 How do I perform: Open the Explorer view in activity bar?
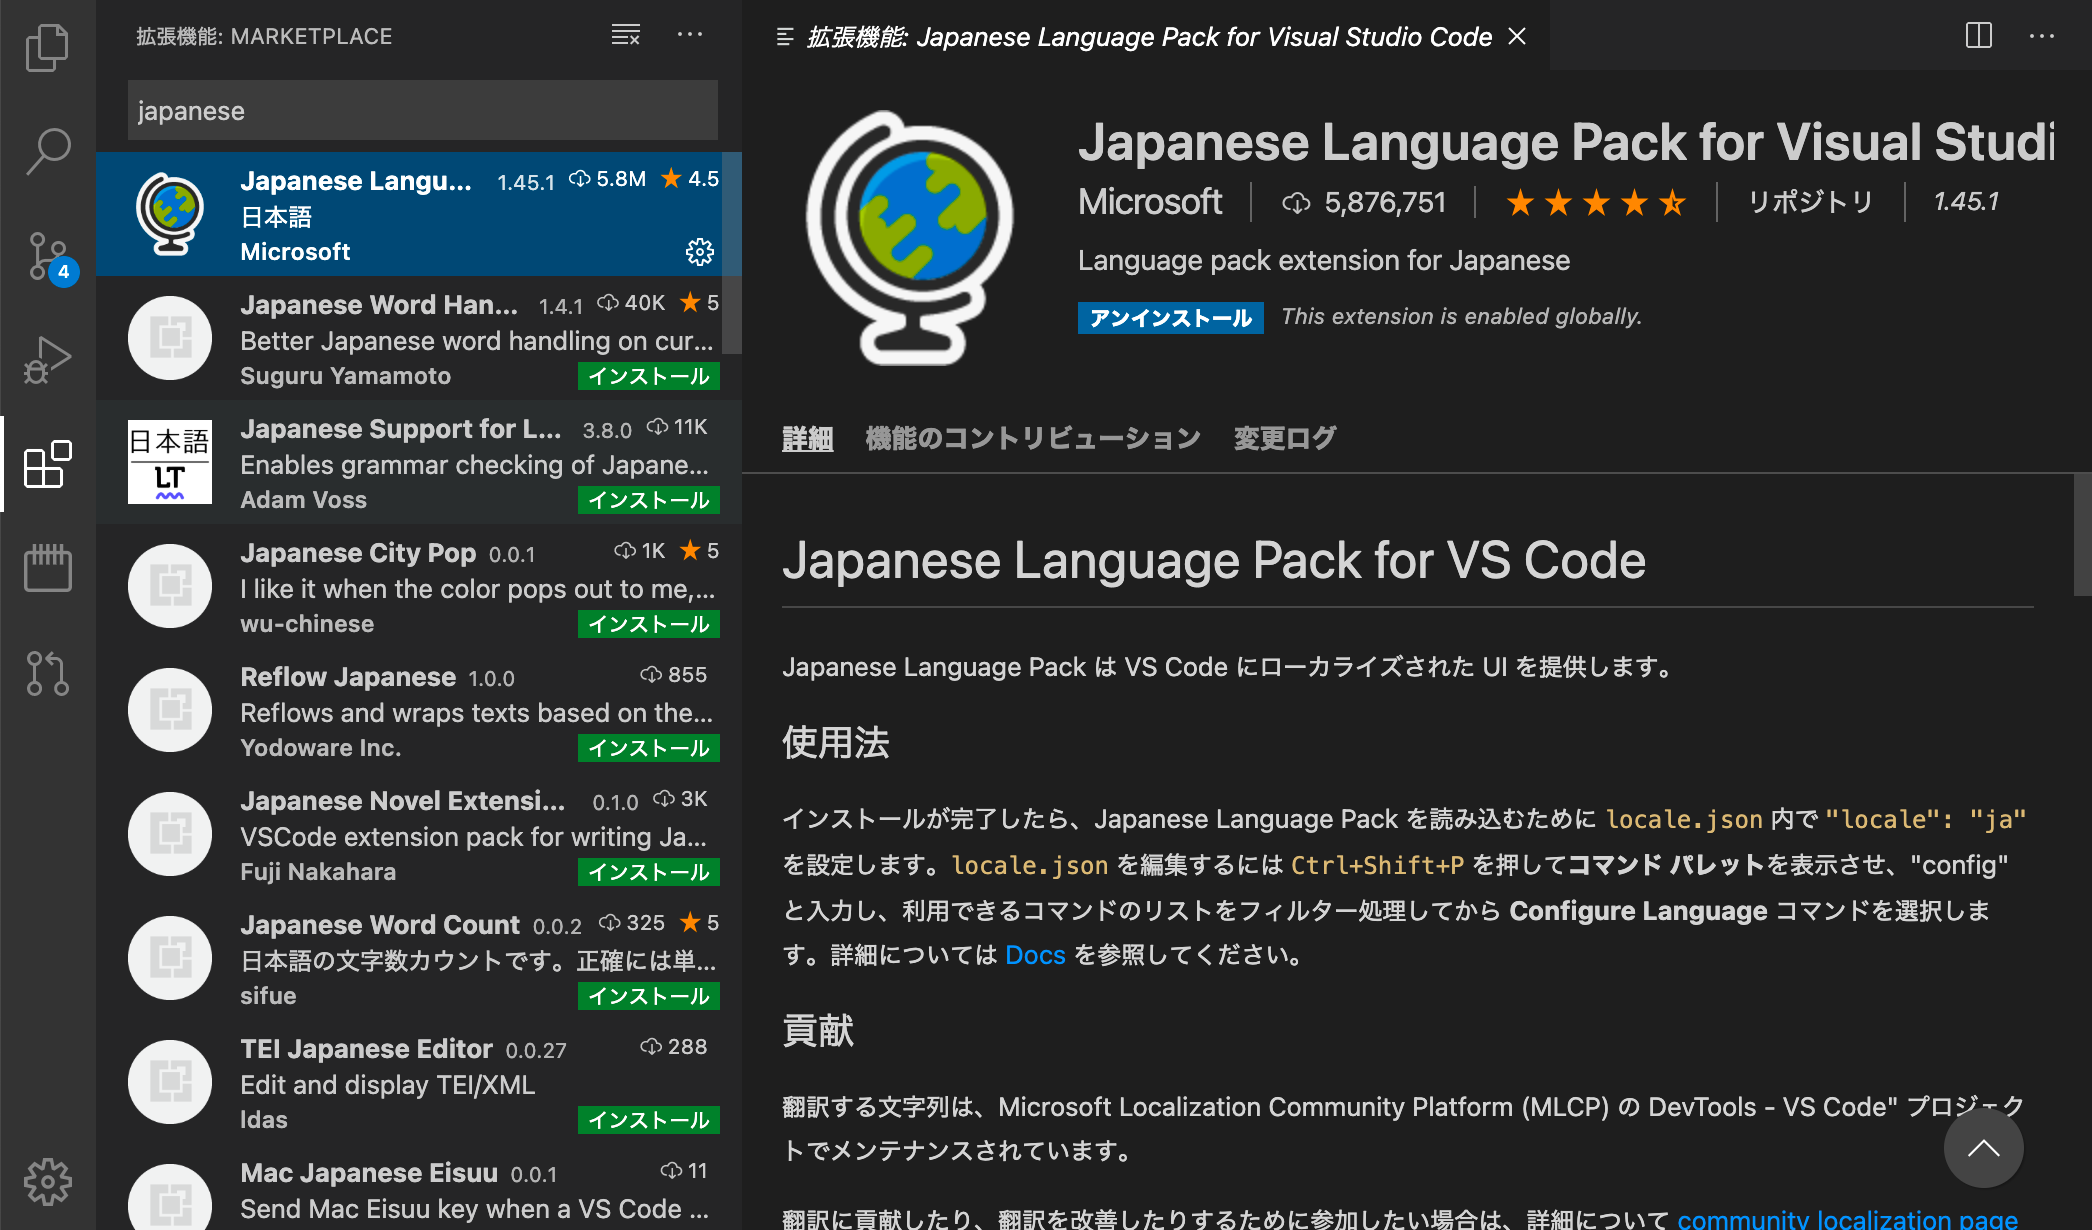click(47, 47)
